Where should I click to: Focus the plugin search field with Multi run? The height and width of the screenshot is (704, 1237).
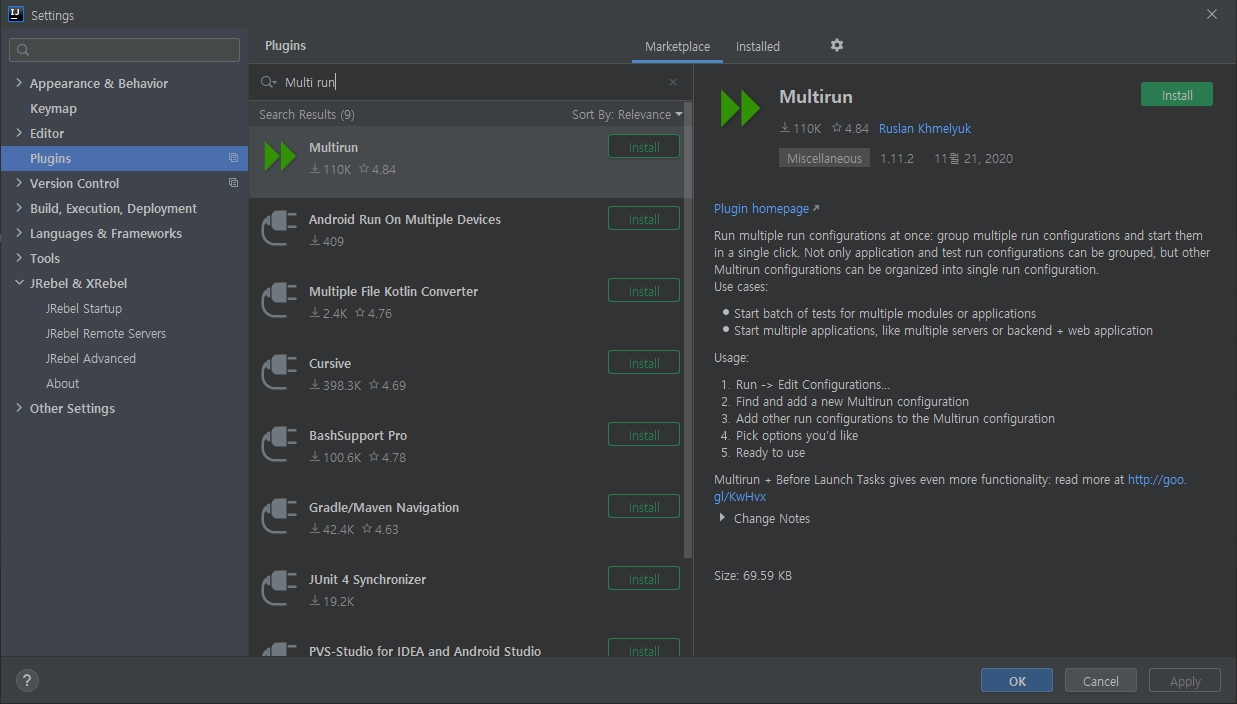470,82
